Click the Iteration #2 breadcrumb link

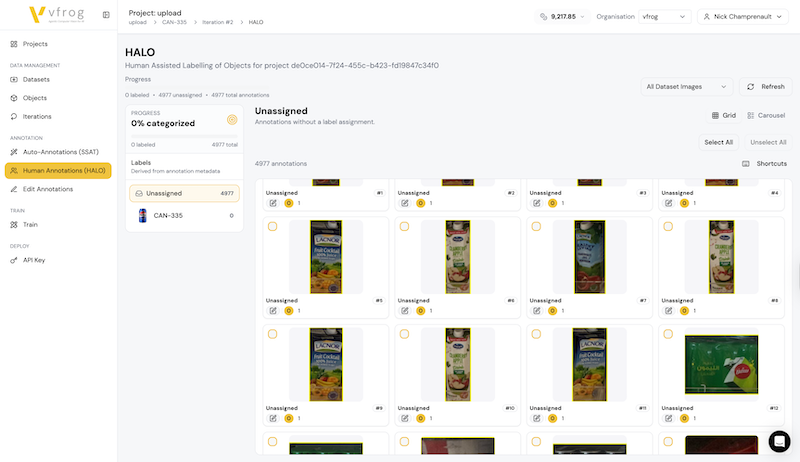[x=217, y=22]
